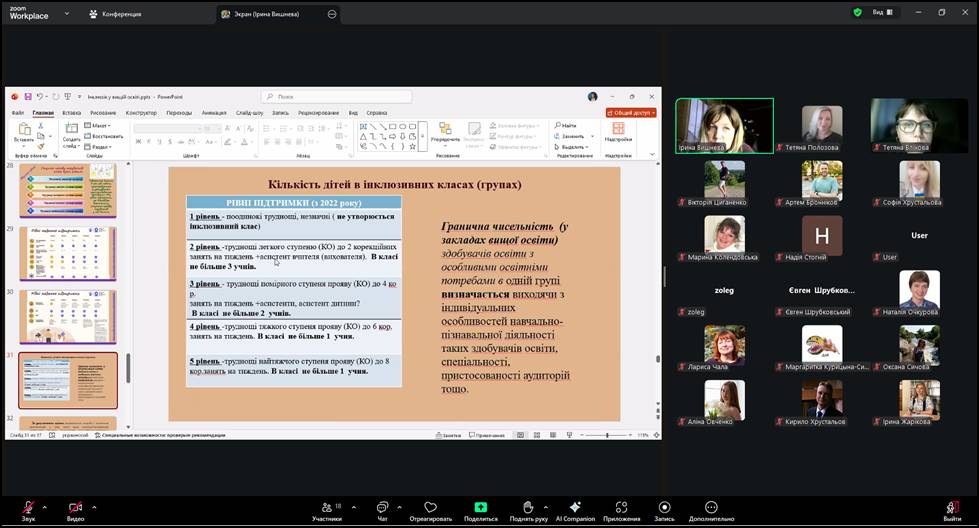Open the Дополнительно more options menu
The image size is (979, 528).
711,508
